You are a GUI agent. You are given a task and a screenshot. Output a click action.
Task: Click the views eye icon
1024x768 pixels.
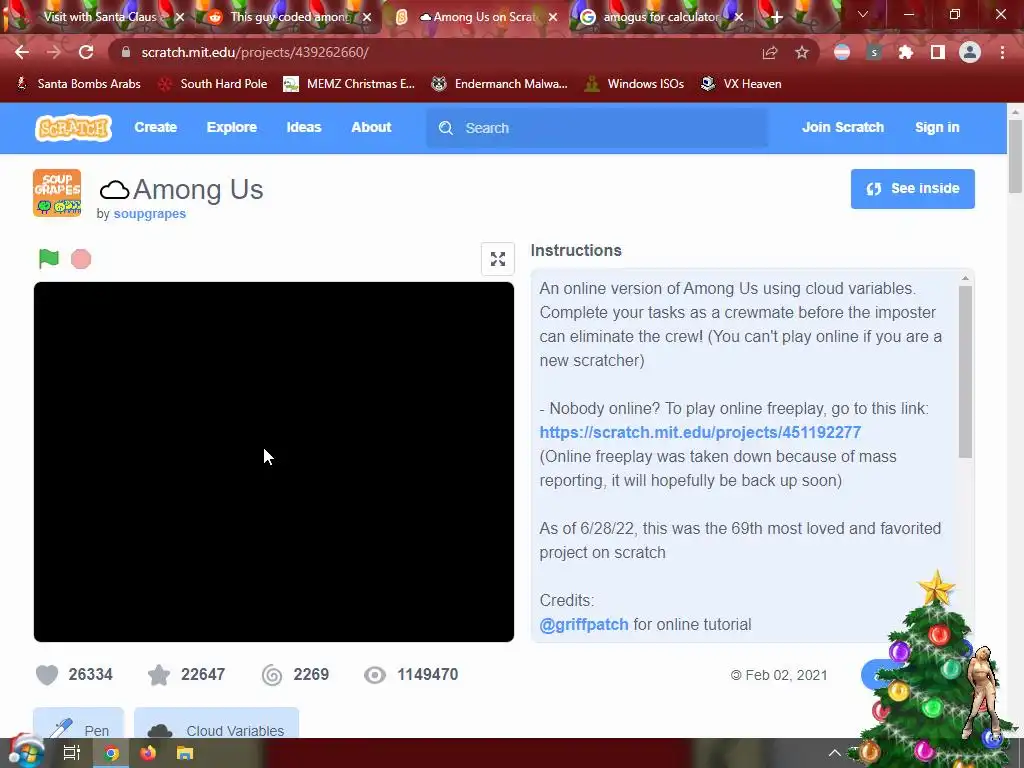[375, 675]
